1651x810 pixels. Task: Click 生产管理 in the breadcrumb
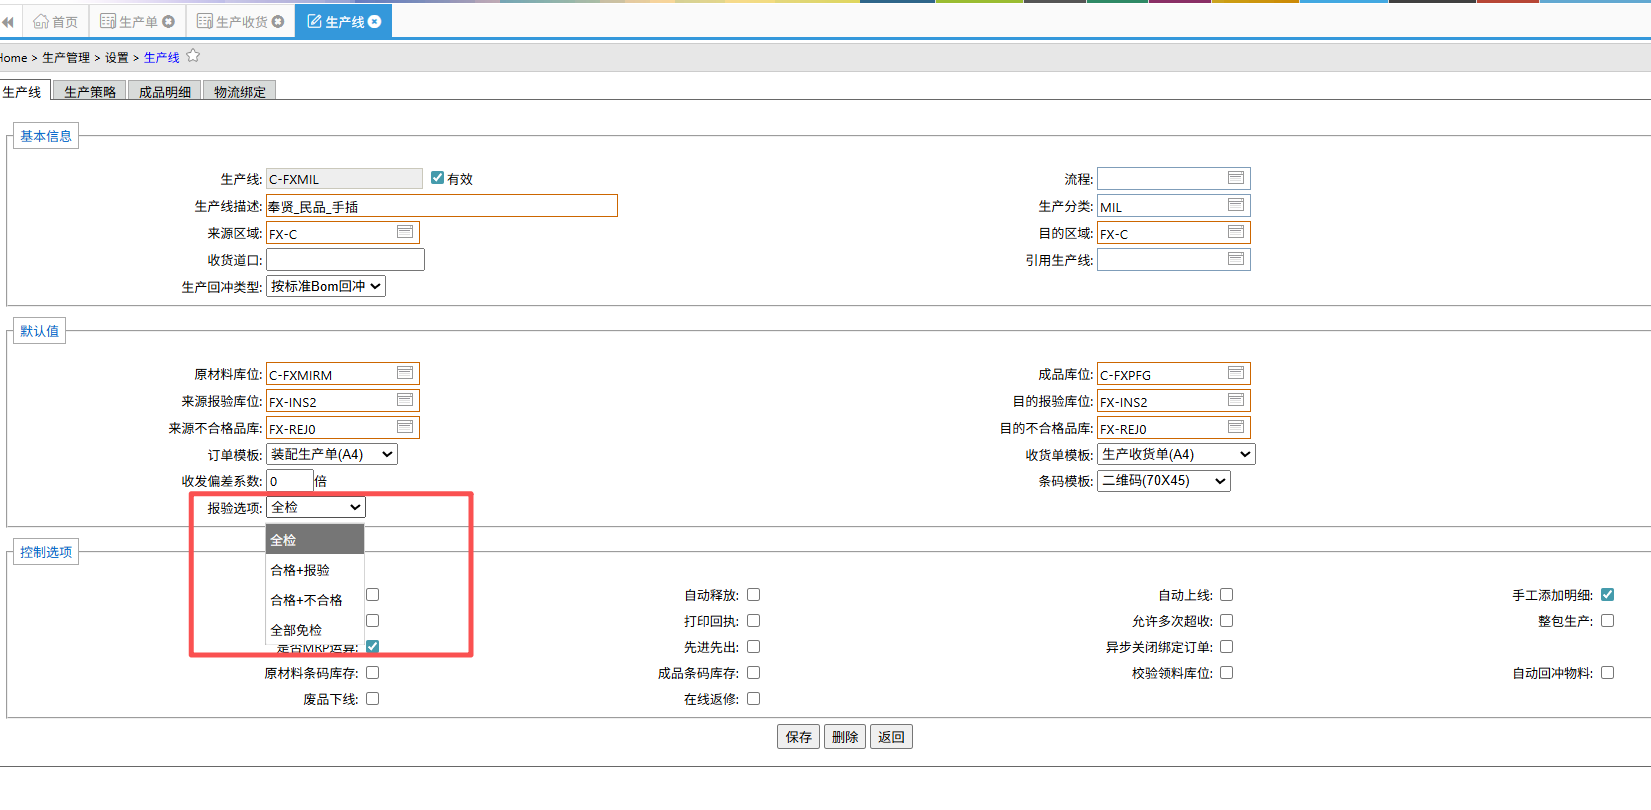click(66, 58)
